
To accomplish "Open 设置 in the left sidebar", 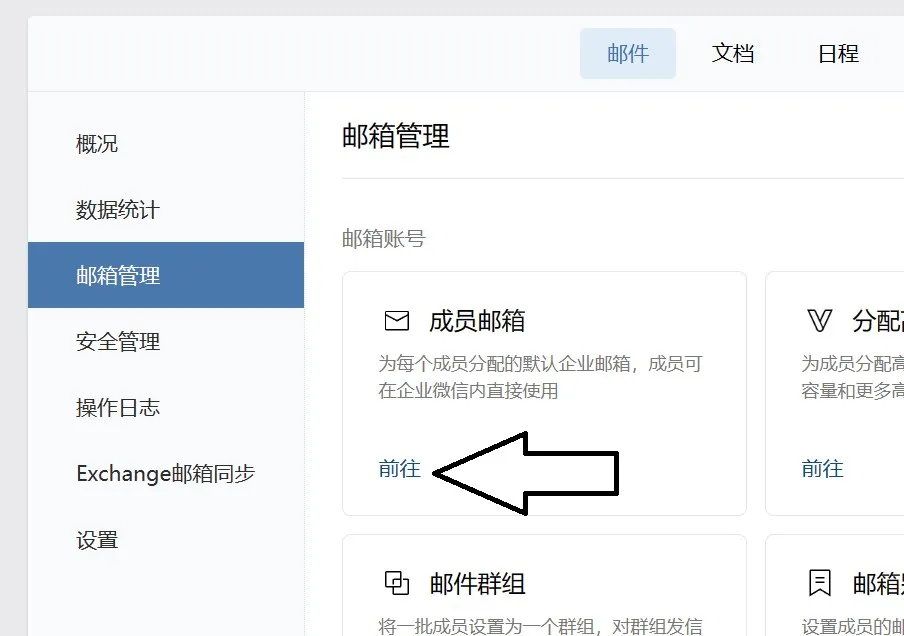I will pyautogui.click(x=97, y=540).
